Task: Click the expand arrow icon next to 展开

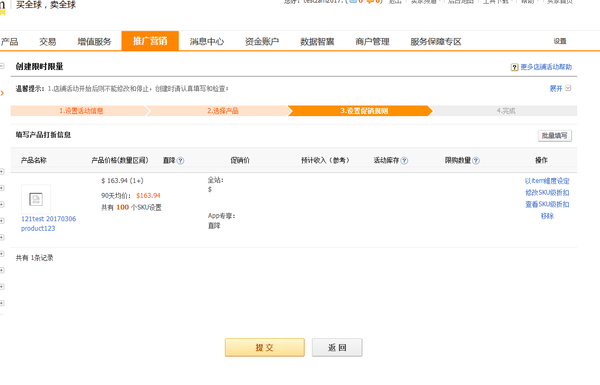Action: (x=568, y=88)
